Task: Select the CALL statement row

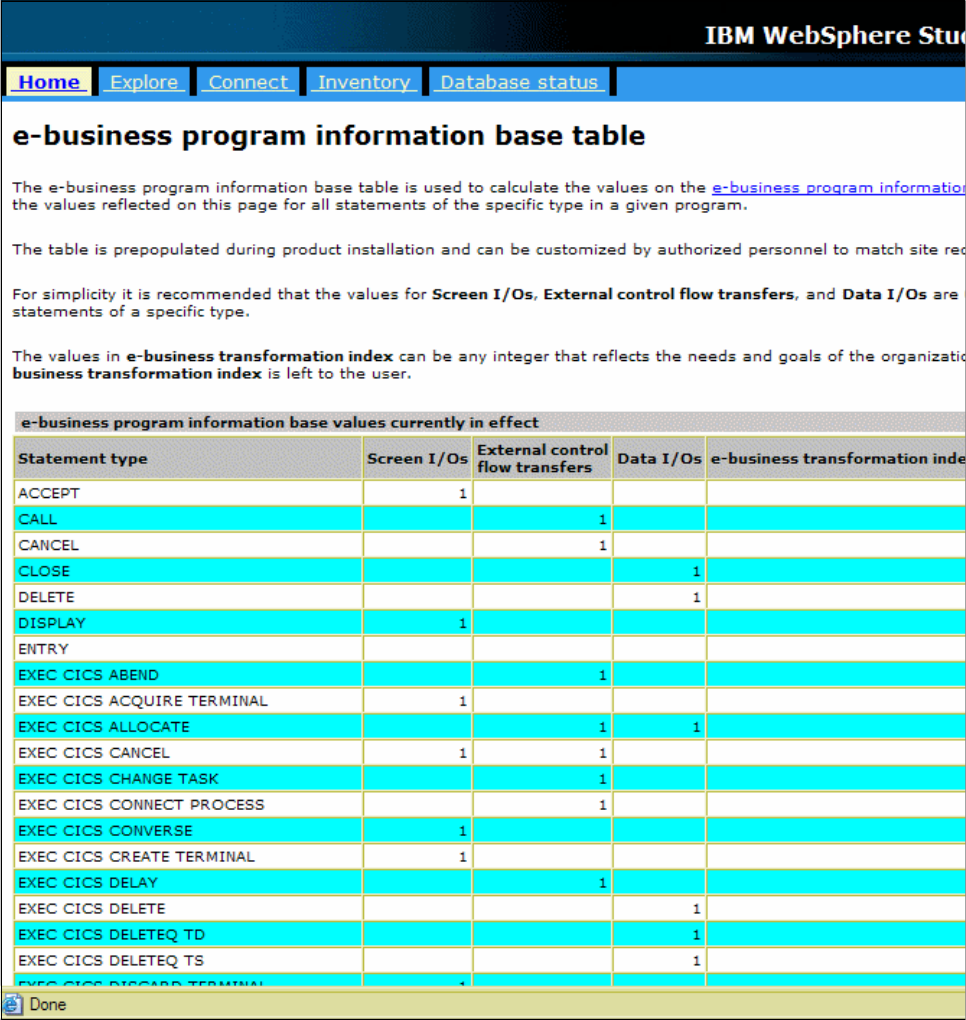Action: 490,519
